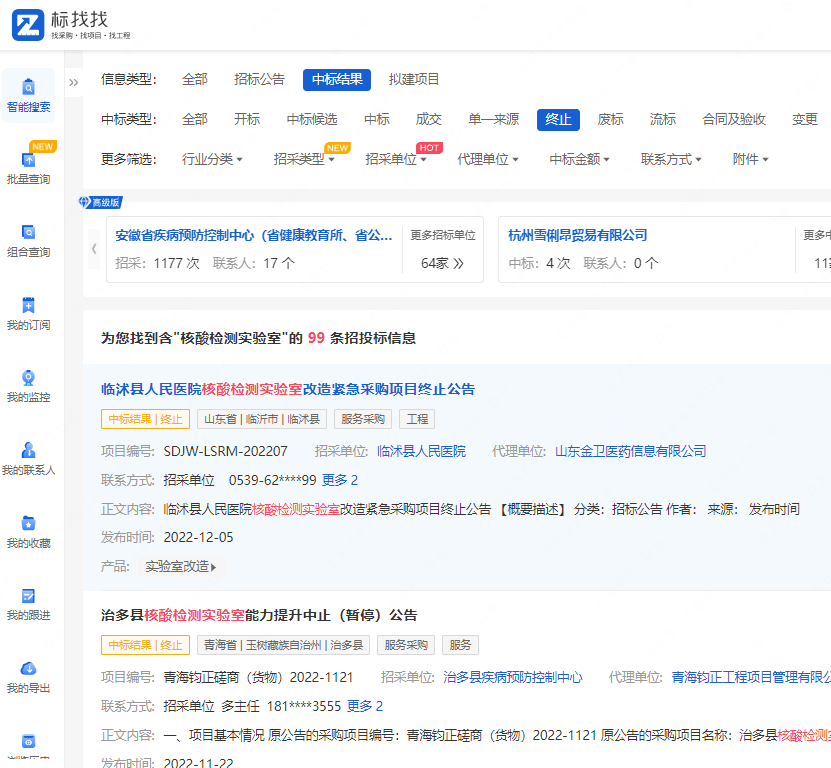Click publish date 2022-12-05
Screen dimensions: 831x768
tap(198, 537)
